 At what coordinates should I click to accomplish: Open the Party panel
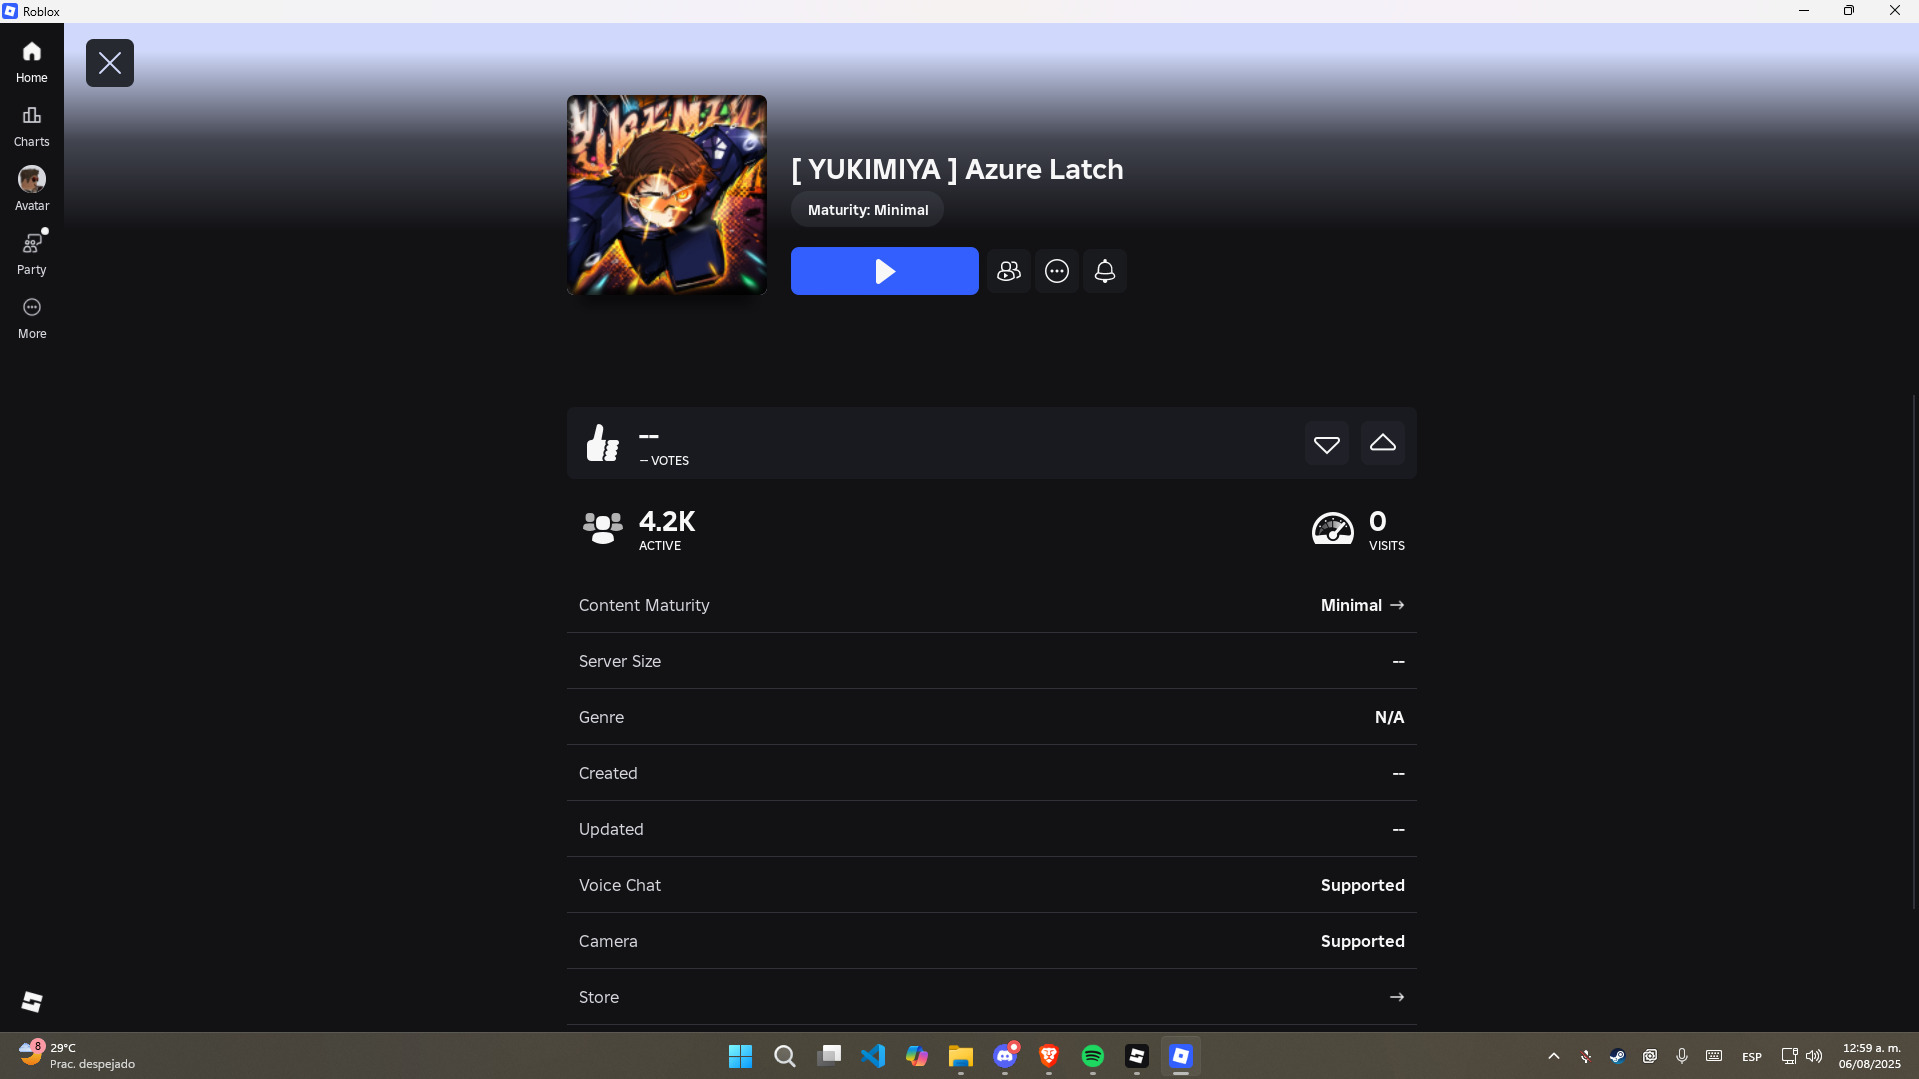pos(31,252)
